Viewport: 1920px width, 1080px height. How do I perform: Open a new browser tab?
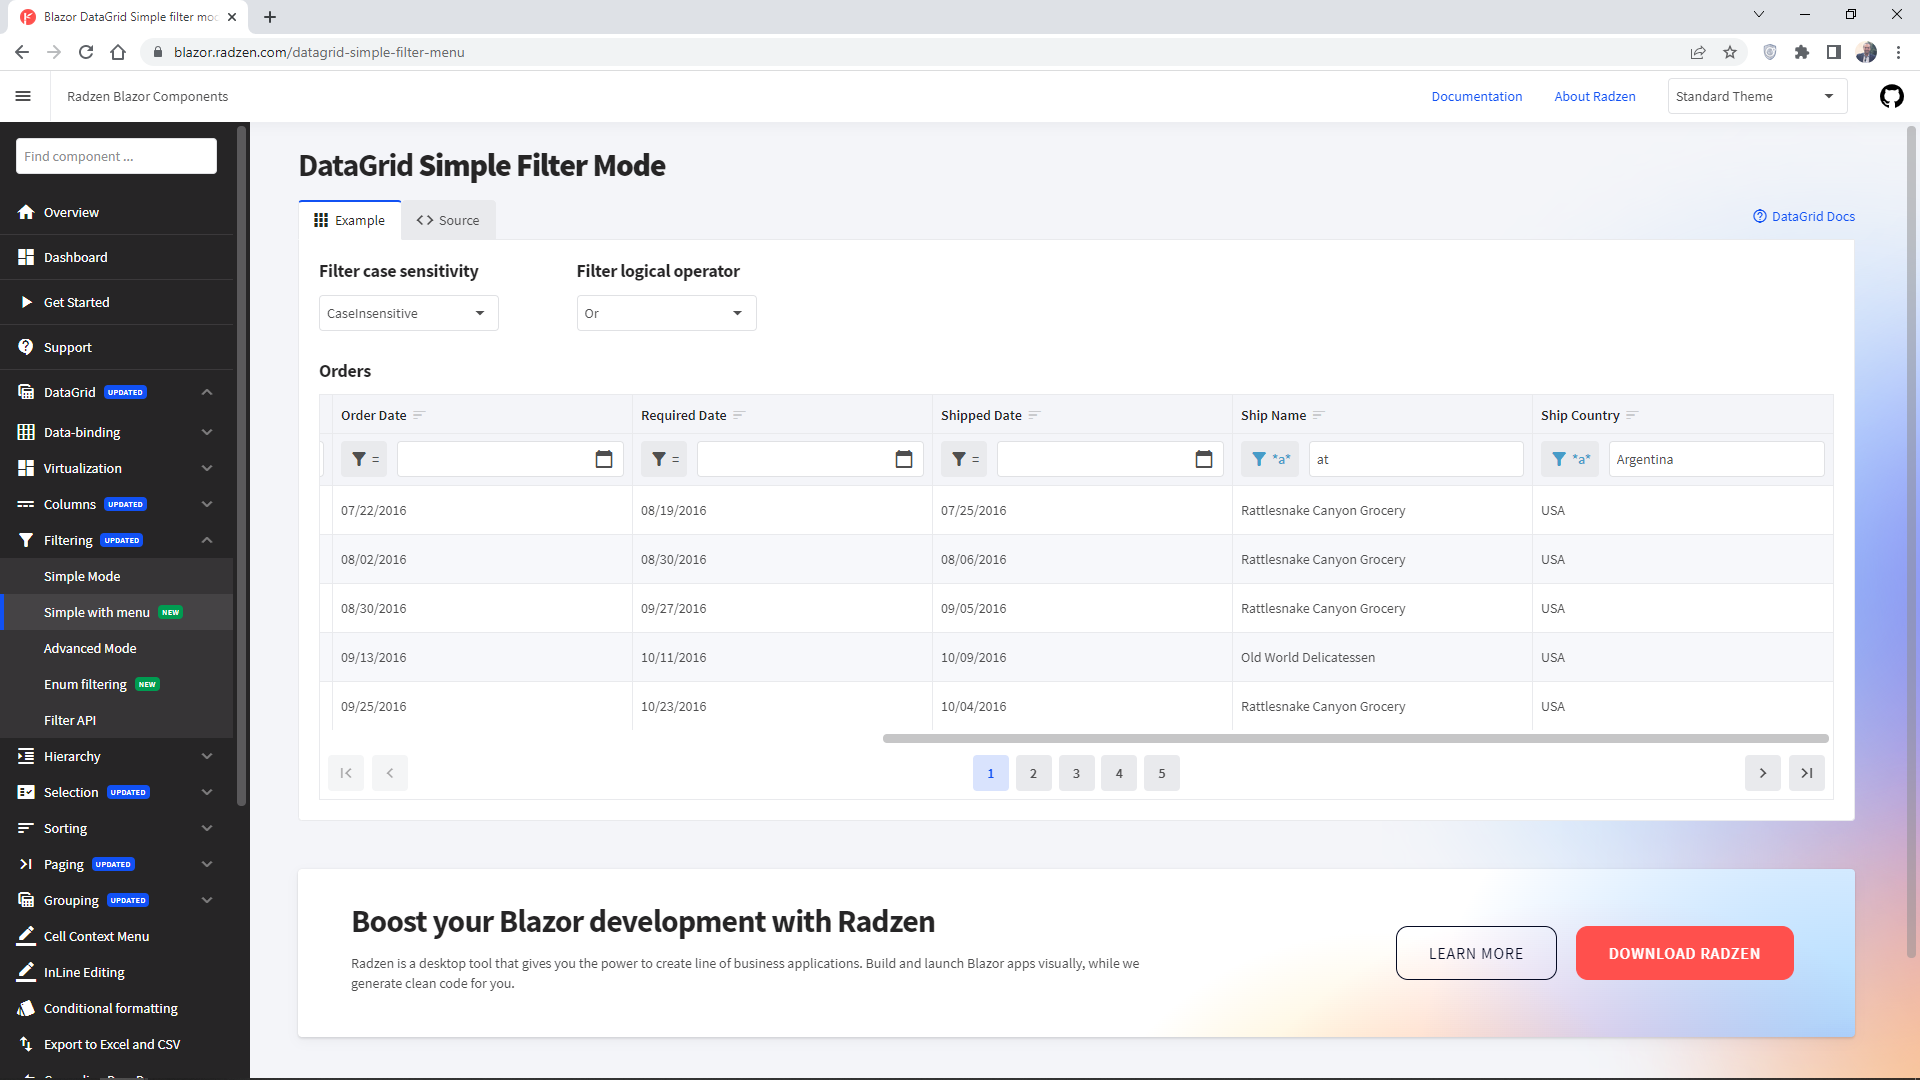270,17
